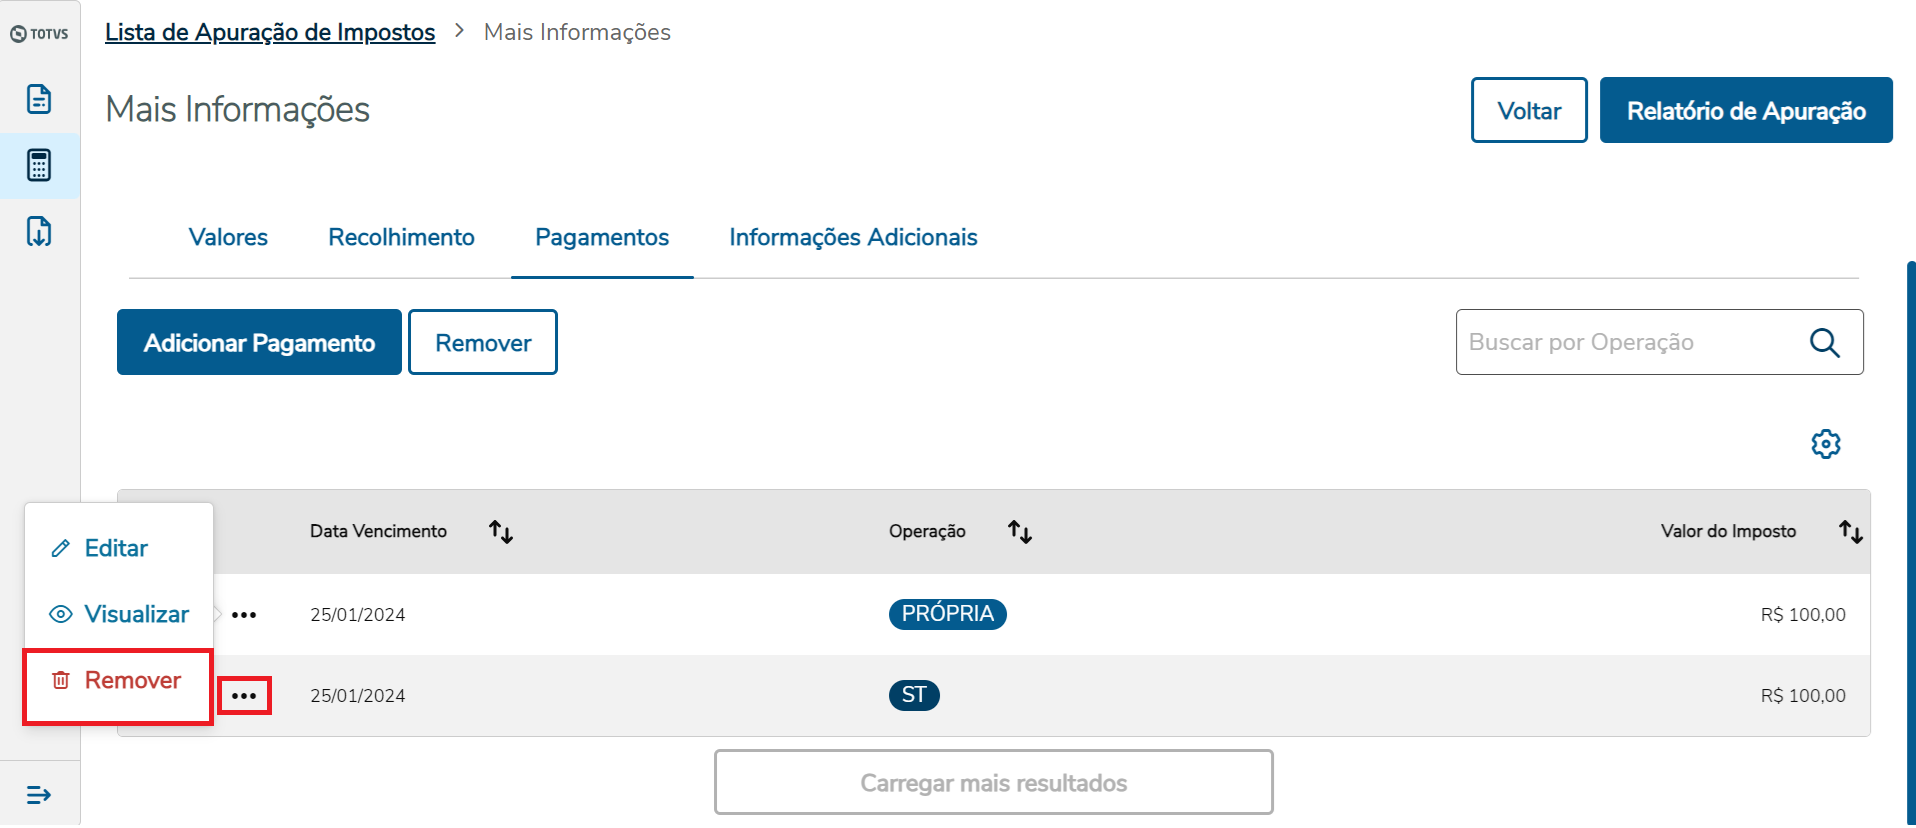1916x828 pixels.
Task: Choose Editar in the context menu
Action: (x=116, y=548)
